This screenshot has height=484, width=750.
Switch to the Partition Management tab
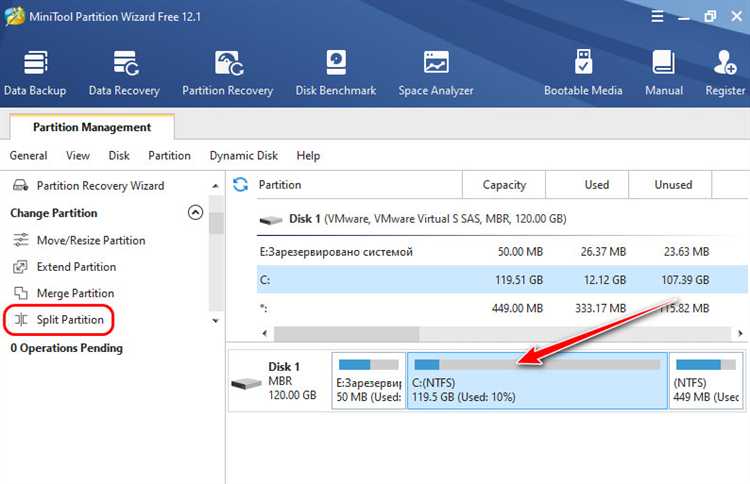click(x=92, y=127)
